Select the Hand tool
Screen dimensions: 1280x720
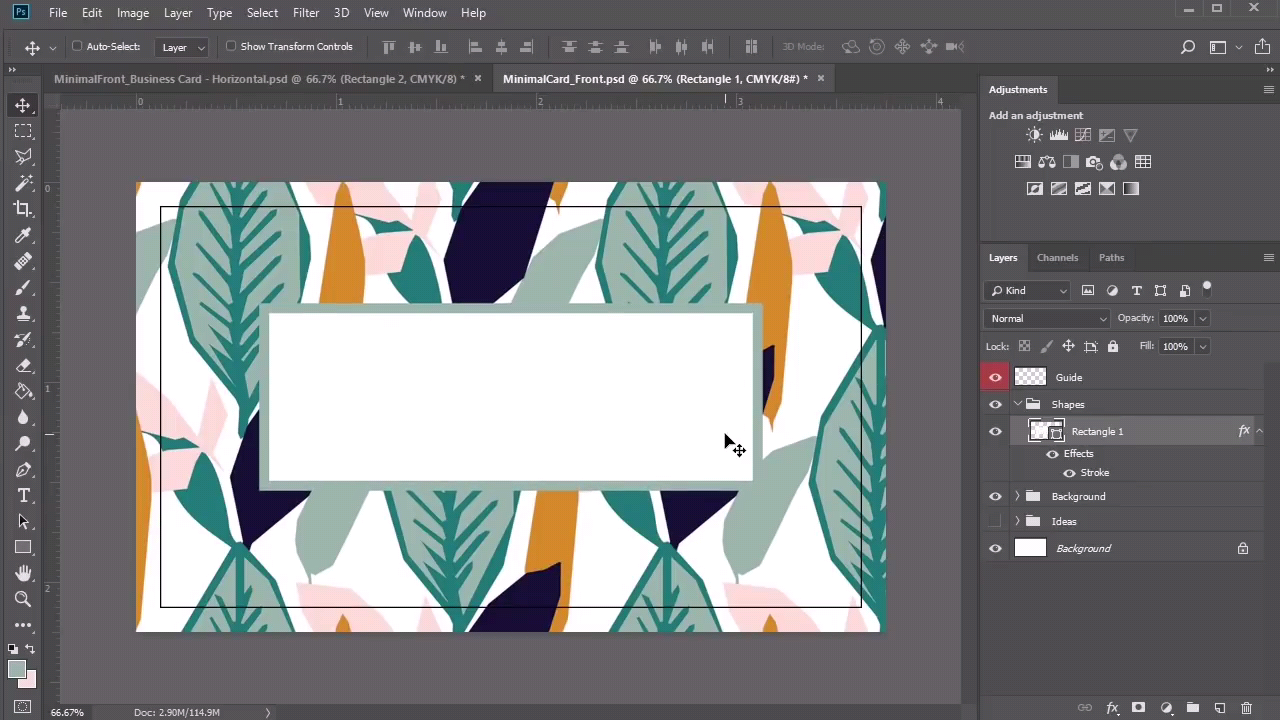23,573
